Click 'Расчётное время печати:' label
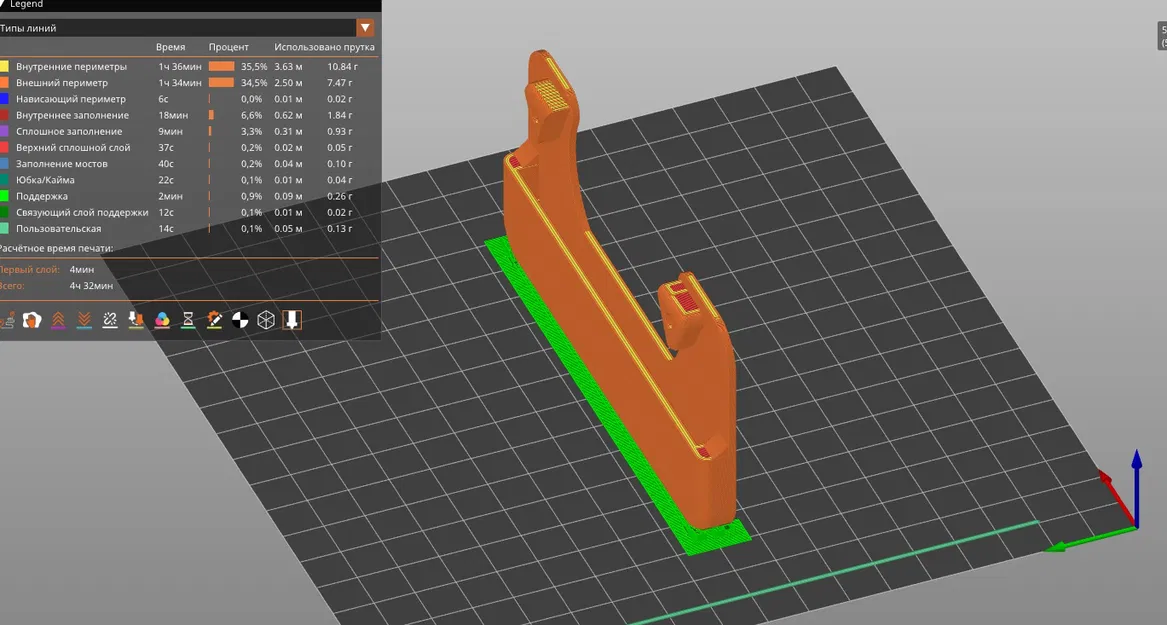Viewport: 1167px width, 625px height. [x=56, y=249]
